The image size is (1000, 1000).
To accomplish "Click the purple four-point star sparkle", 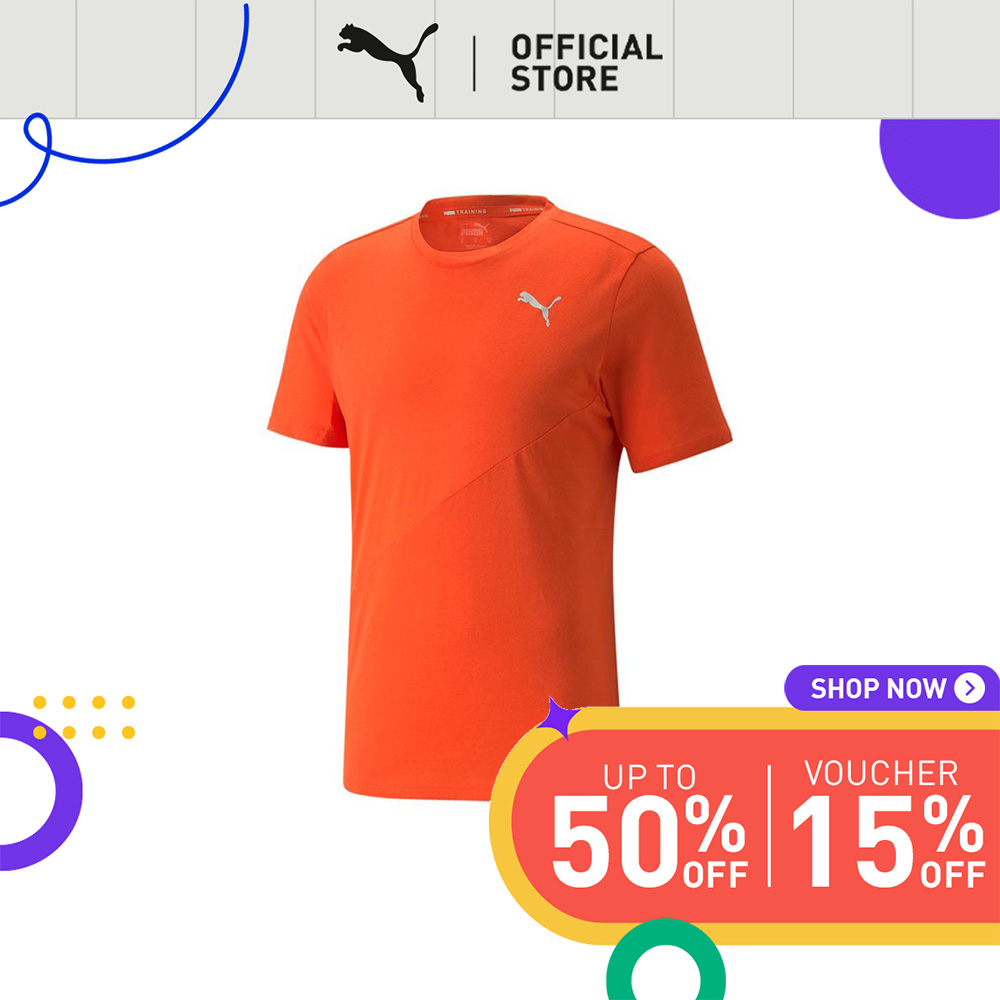I will tap(557, 719).
